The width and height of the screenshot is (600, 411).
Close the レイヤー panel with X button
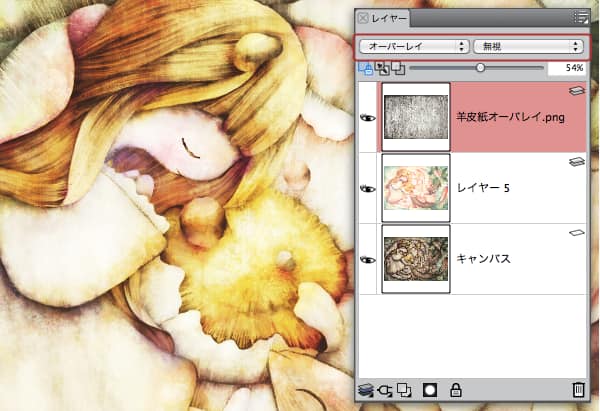[362, 18]
